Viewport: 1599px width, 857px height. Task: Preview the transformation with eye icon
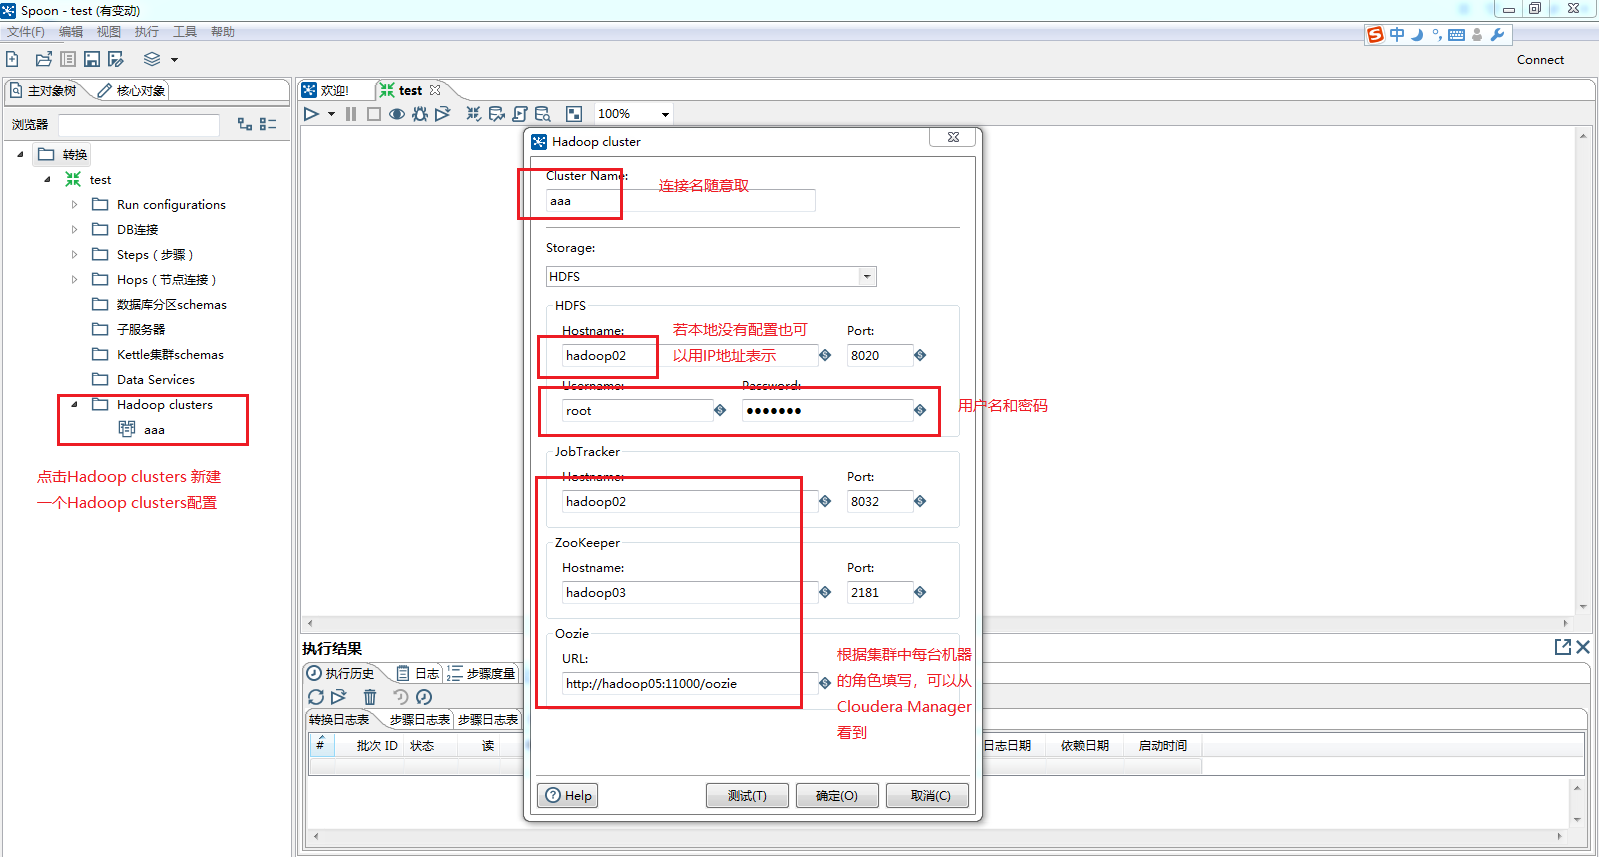pos(397,114)
